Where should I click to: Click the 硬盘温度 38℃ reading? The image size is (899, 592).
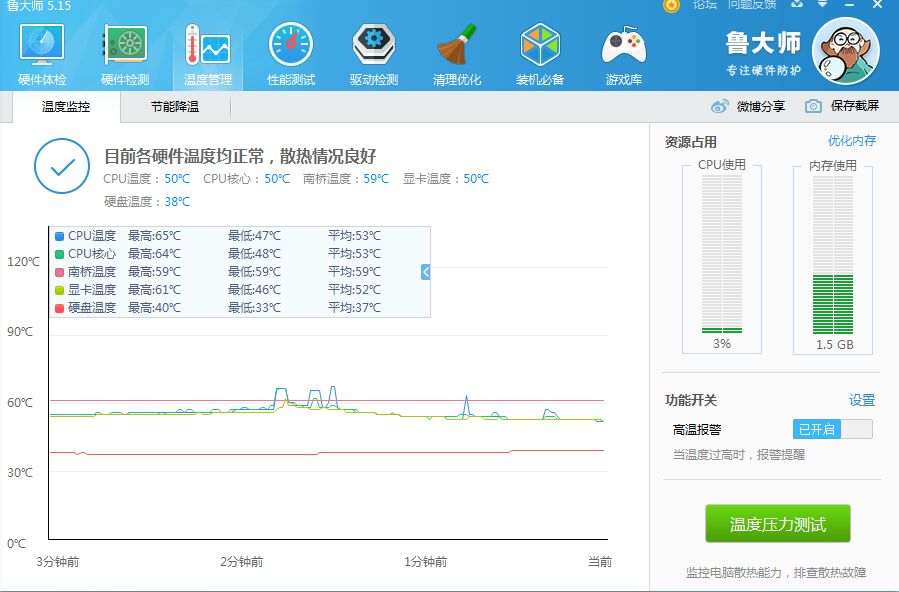point(177,202)
